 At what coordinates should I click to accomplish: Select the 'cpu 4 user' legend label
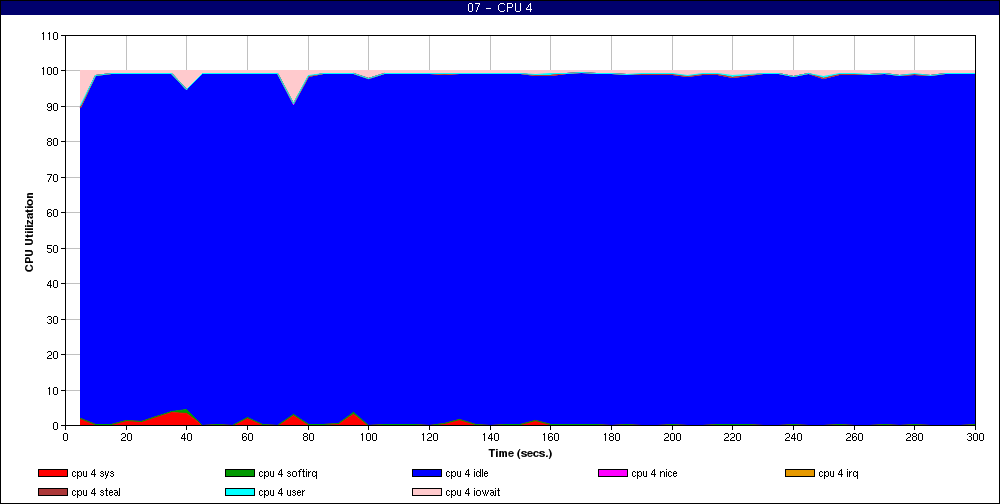tap(282, 493)
